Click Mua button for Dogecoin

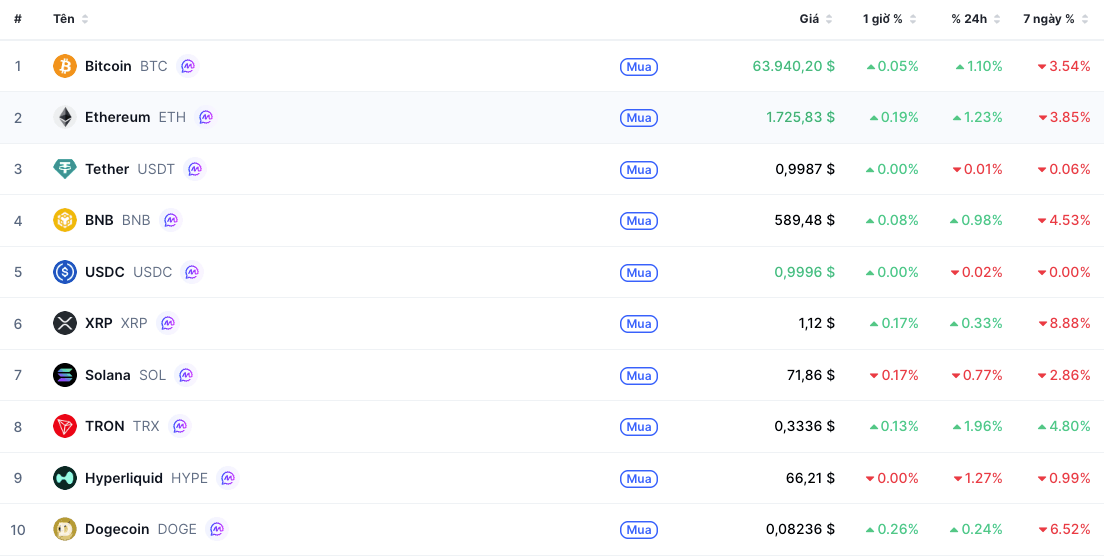[x=639, y=530]
